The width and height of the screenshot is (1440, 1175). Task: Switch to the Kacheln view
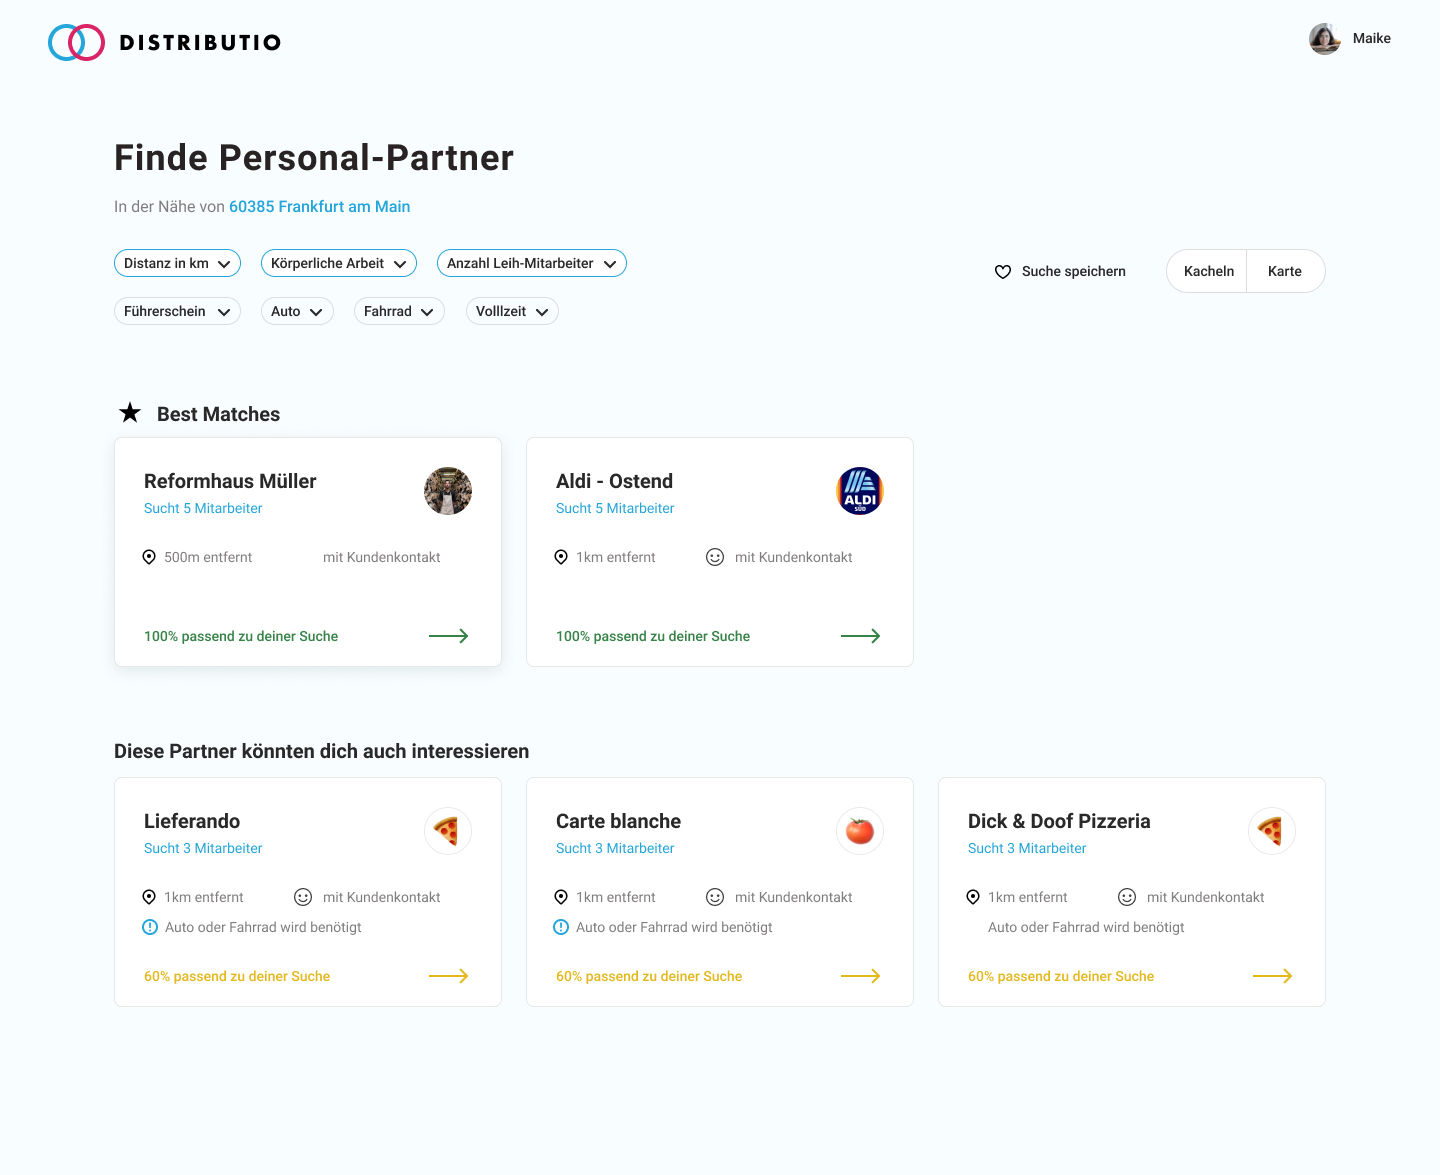pyautogui.click(x=1207, y=271)
